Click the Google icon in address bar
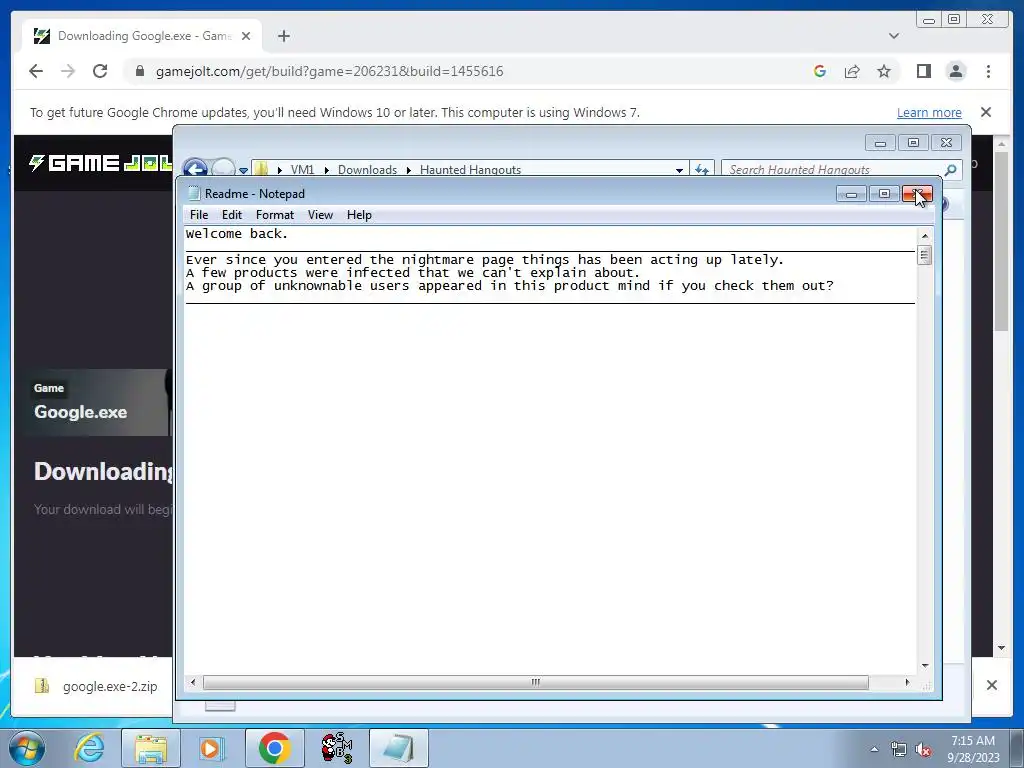Screen dimensions: 1024x768 820,71
